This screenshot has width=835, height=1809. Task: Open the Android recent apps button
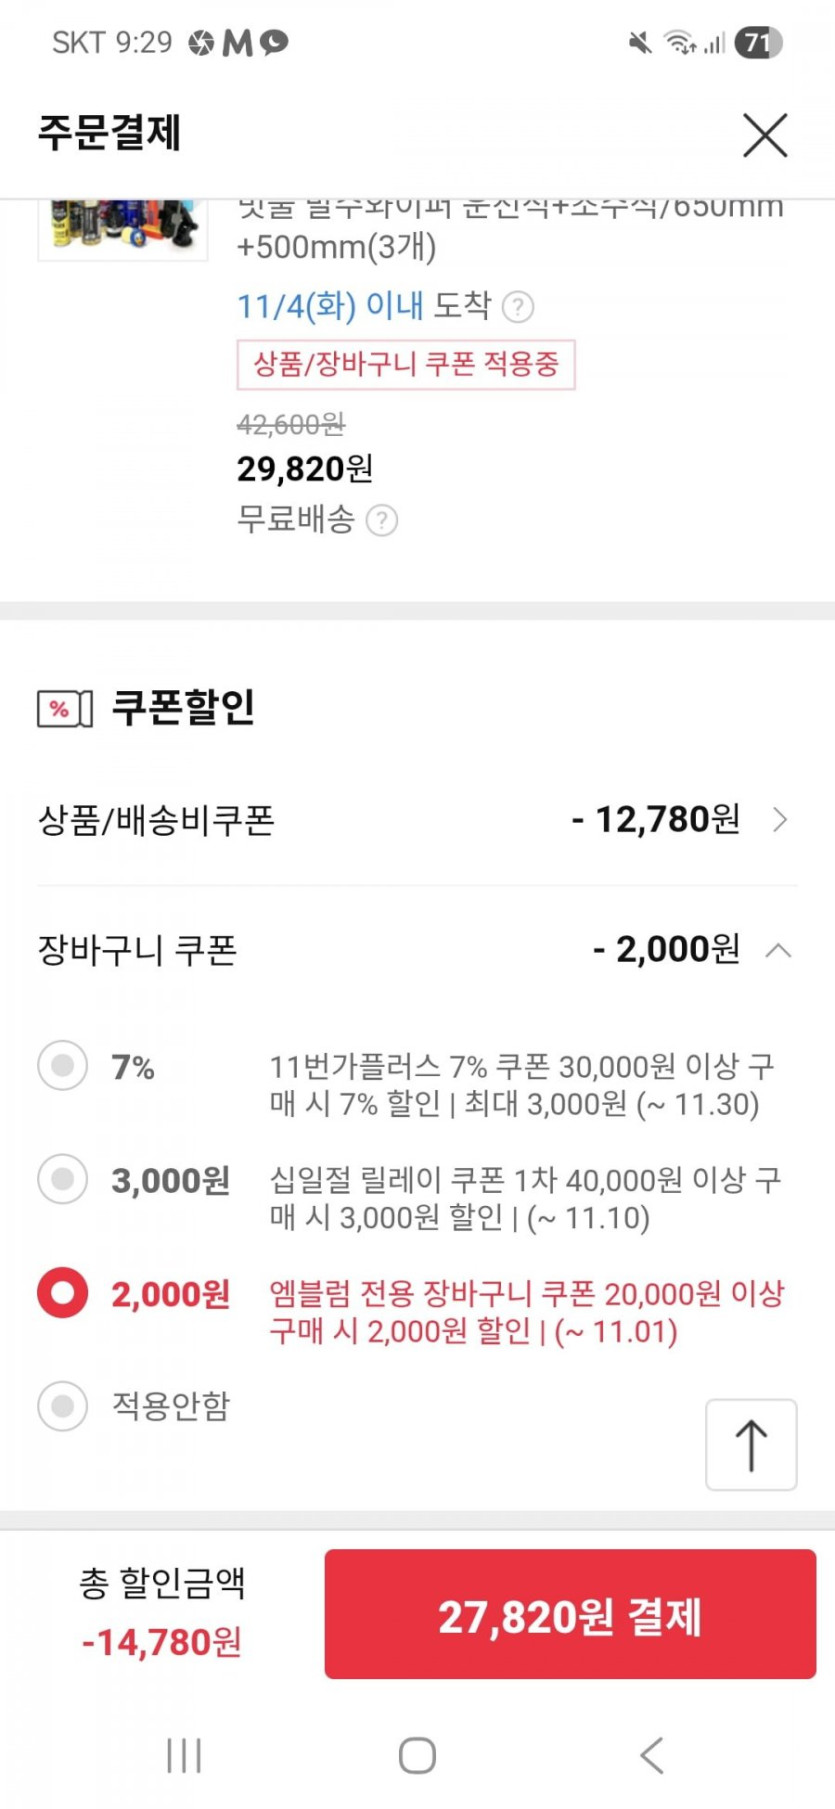184,1755
